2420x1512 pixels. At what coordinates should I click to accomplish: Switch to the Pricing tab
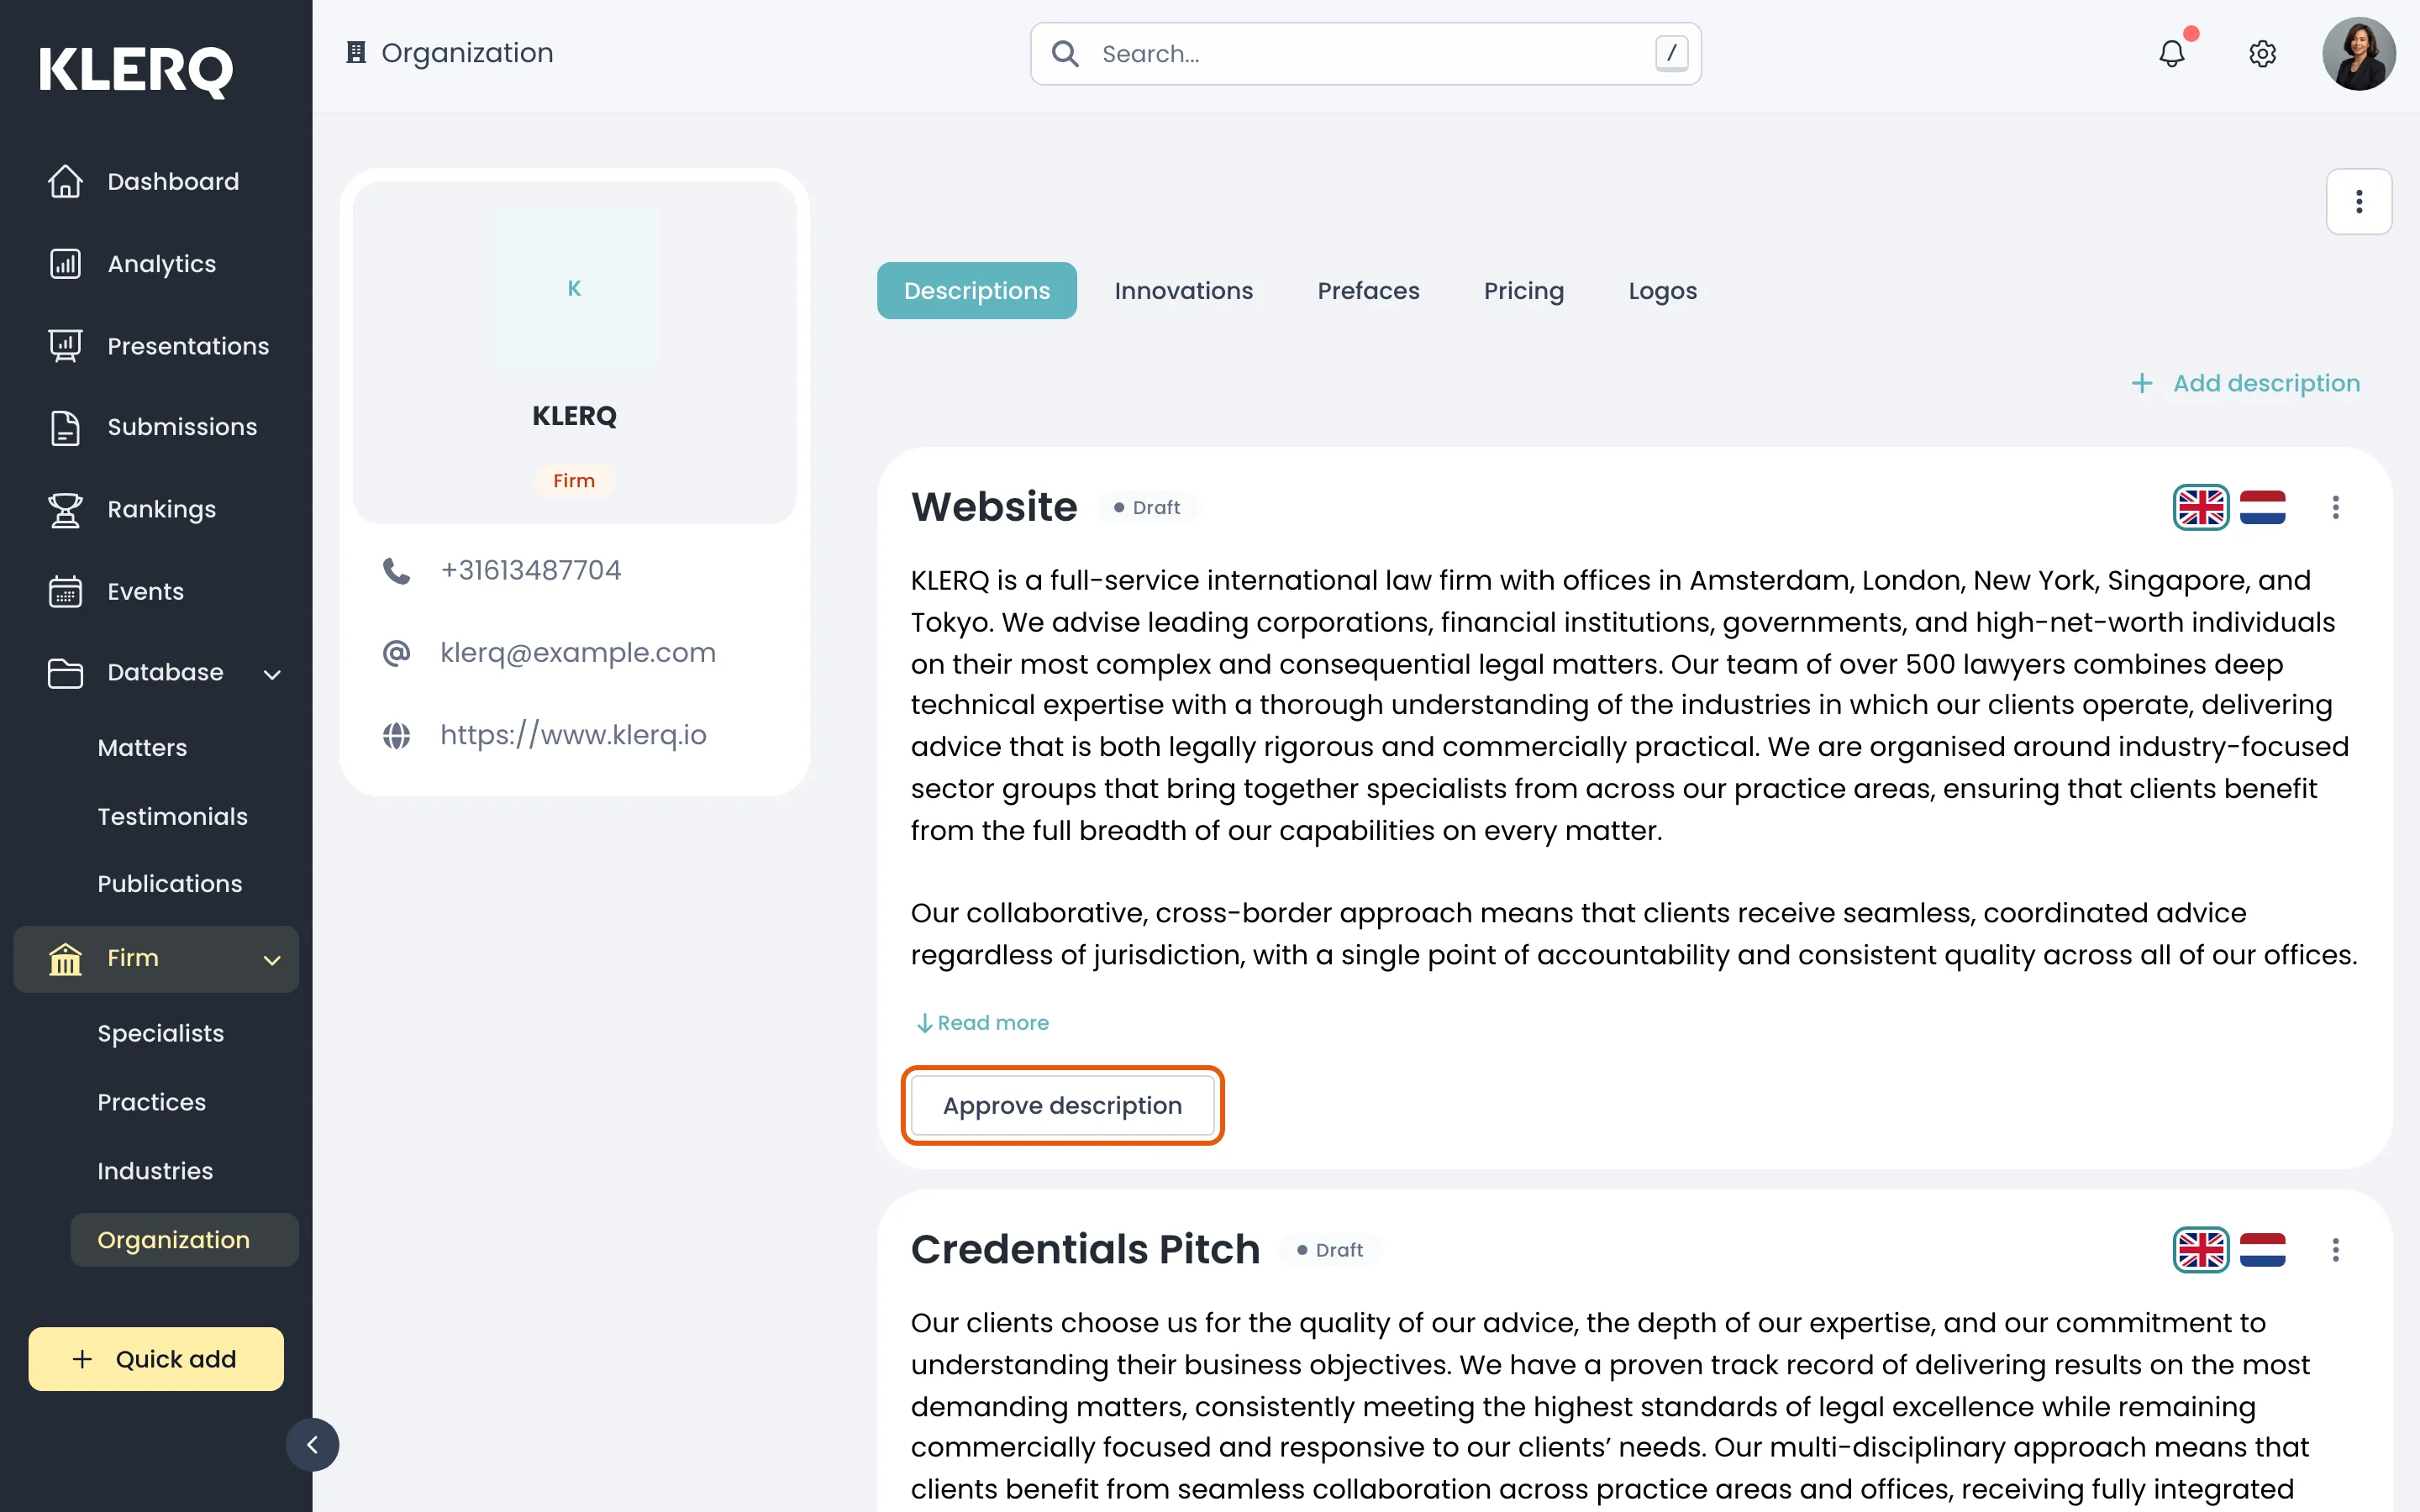coord(1523,291)
